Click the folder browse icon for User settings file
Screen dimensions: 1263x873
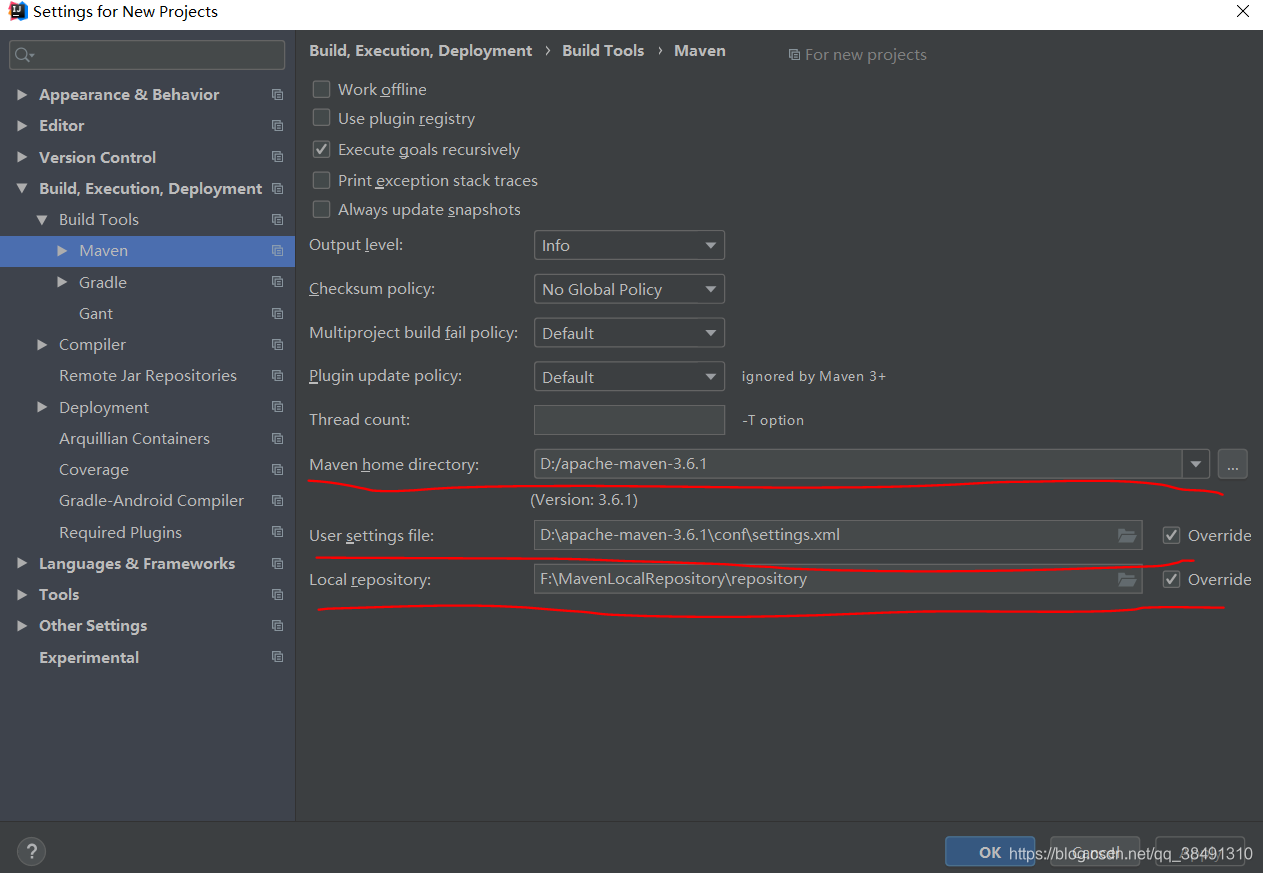[x=1127, y=535]
